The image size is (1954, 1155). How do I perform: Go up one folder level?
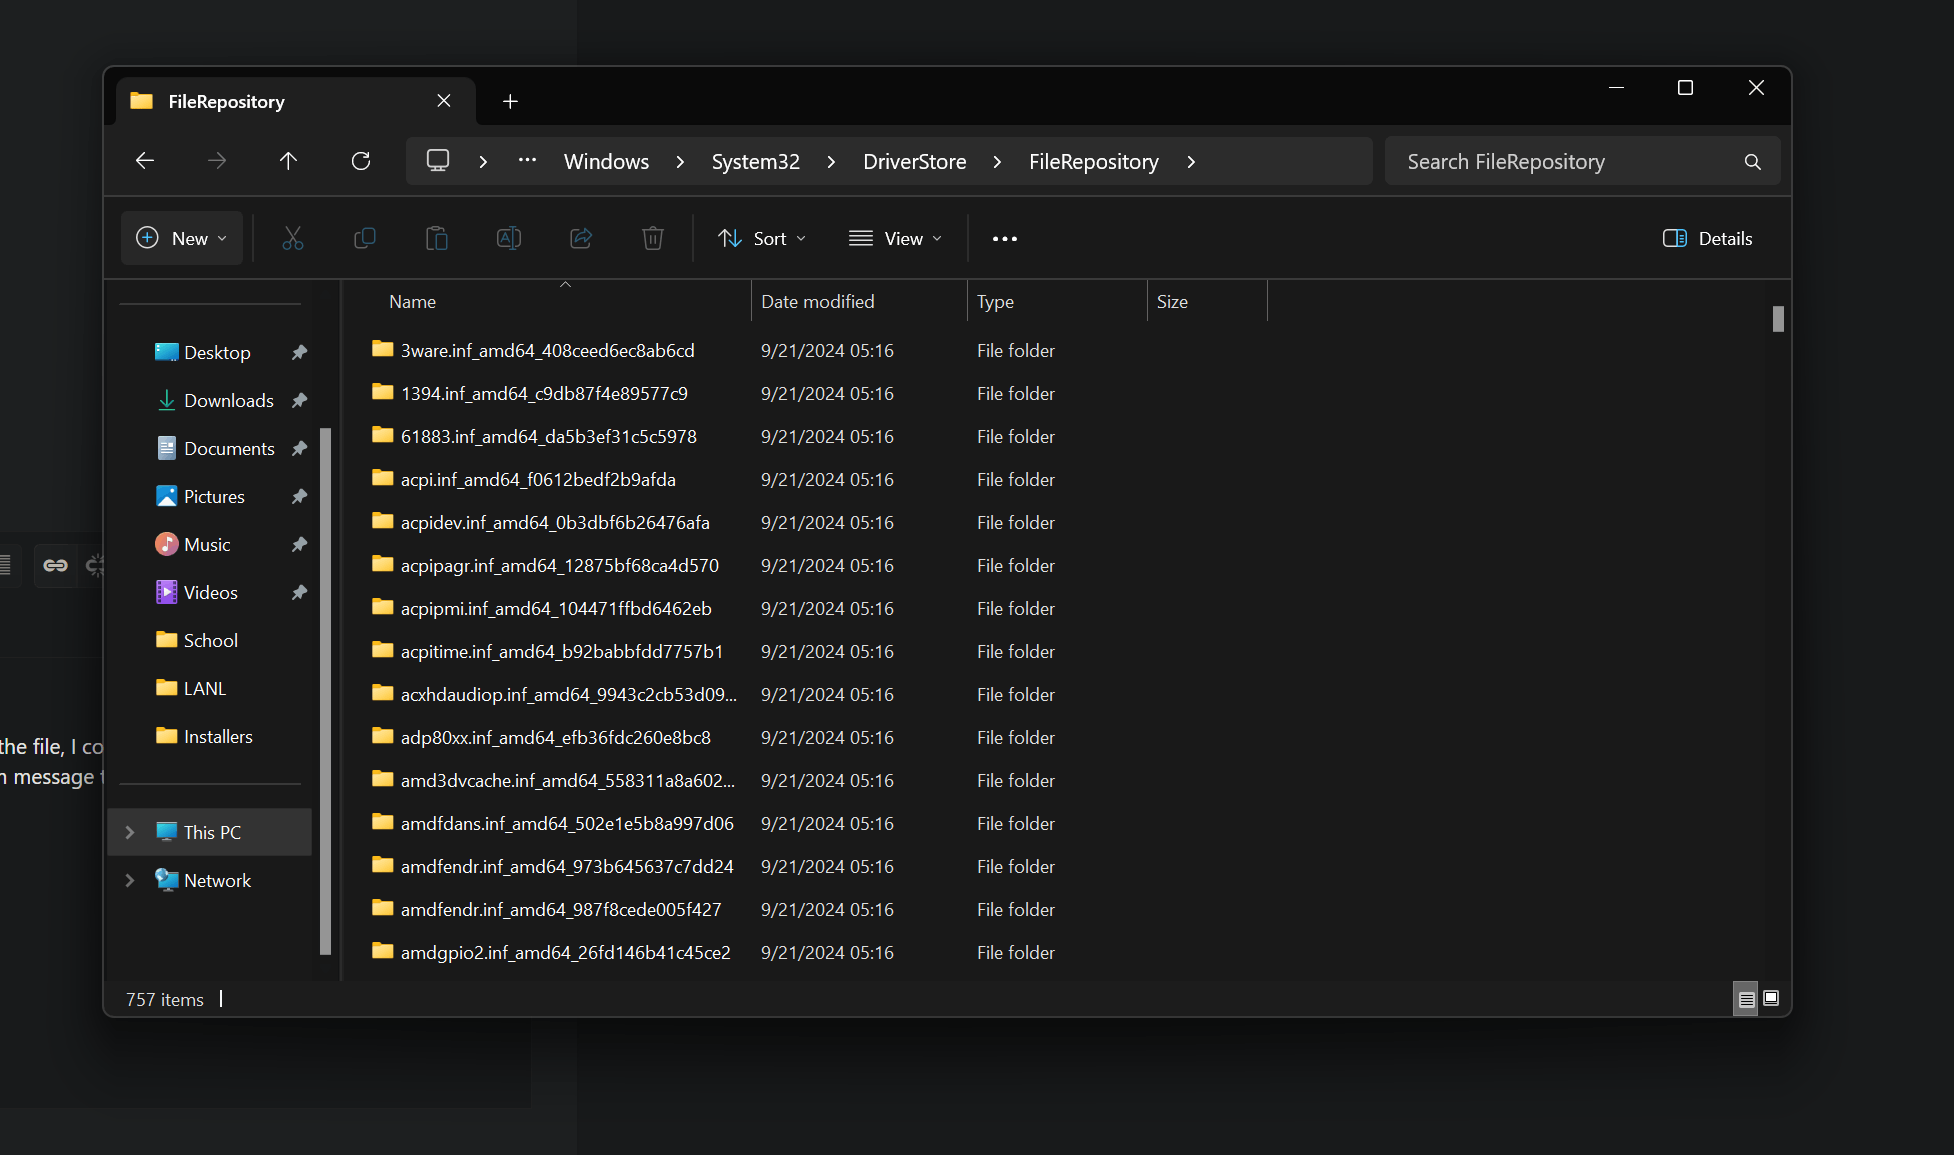click(288, 161)
